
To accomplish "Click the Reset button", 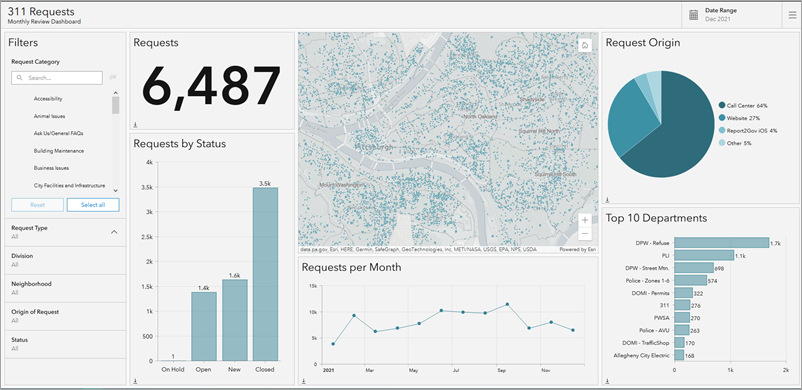I will pyautogui.click(x=37, y=205).
